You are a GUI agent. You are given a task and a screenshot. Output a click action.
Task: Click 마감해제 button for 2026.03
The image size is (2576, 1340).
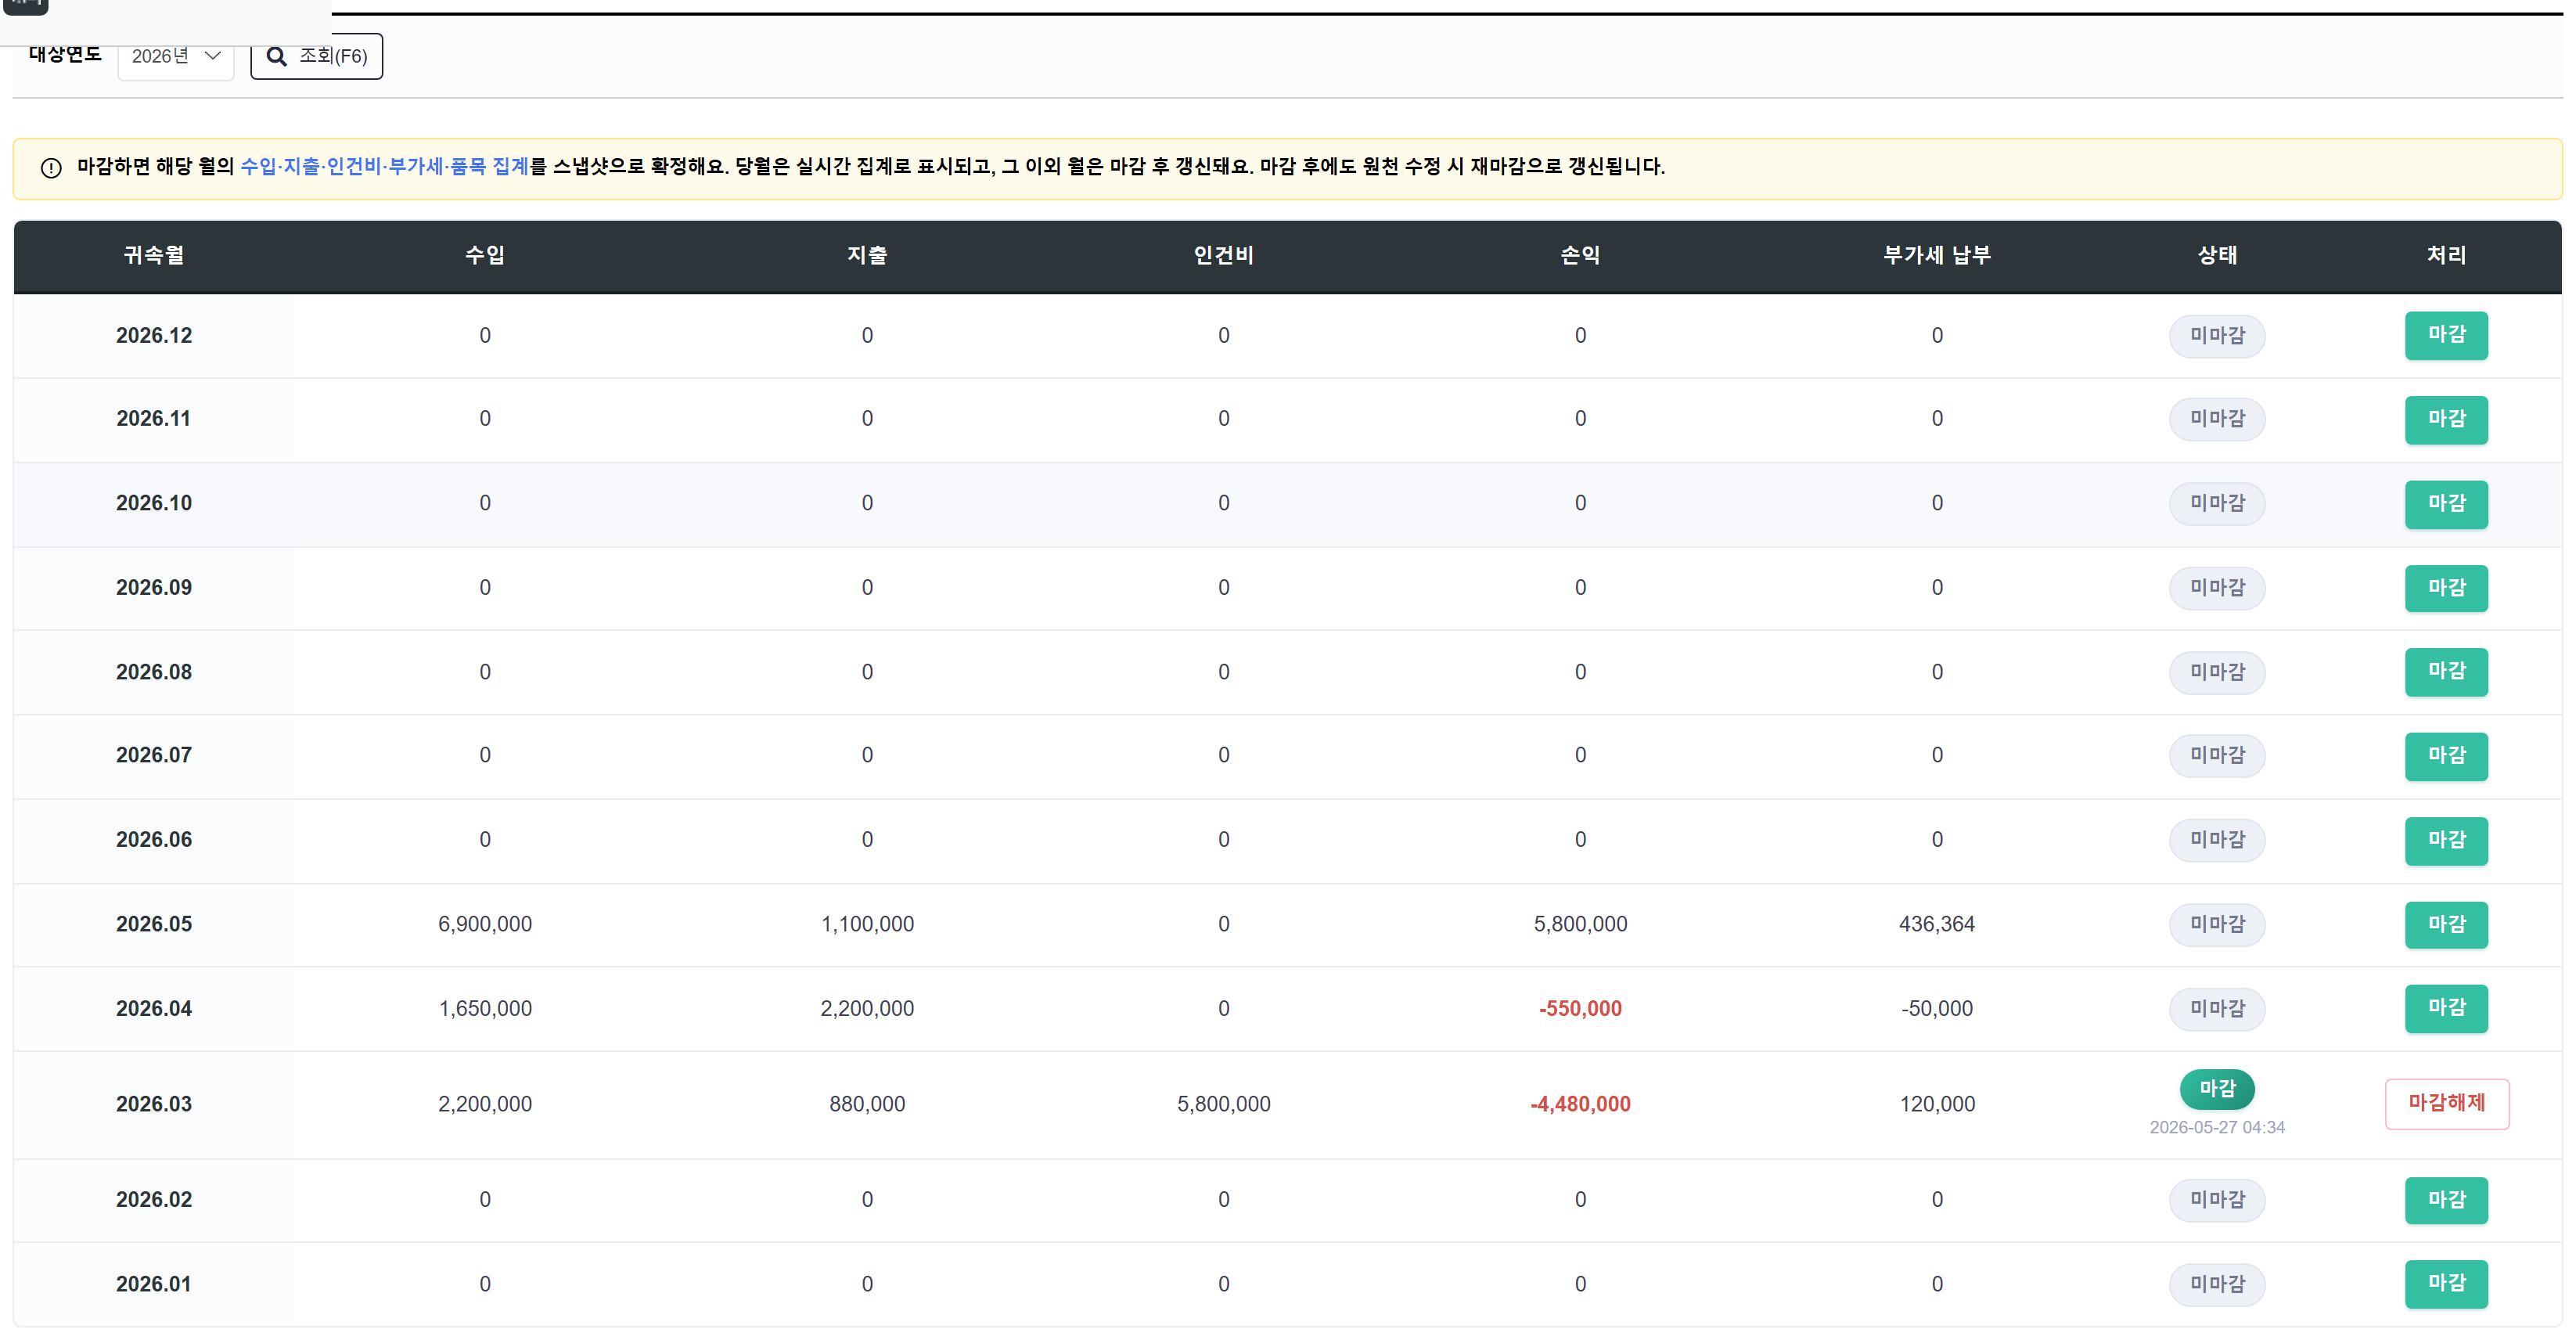(2446, 1103)
